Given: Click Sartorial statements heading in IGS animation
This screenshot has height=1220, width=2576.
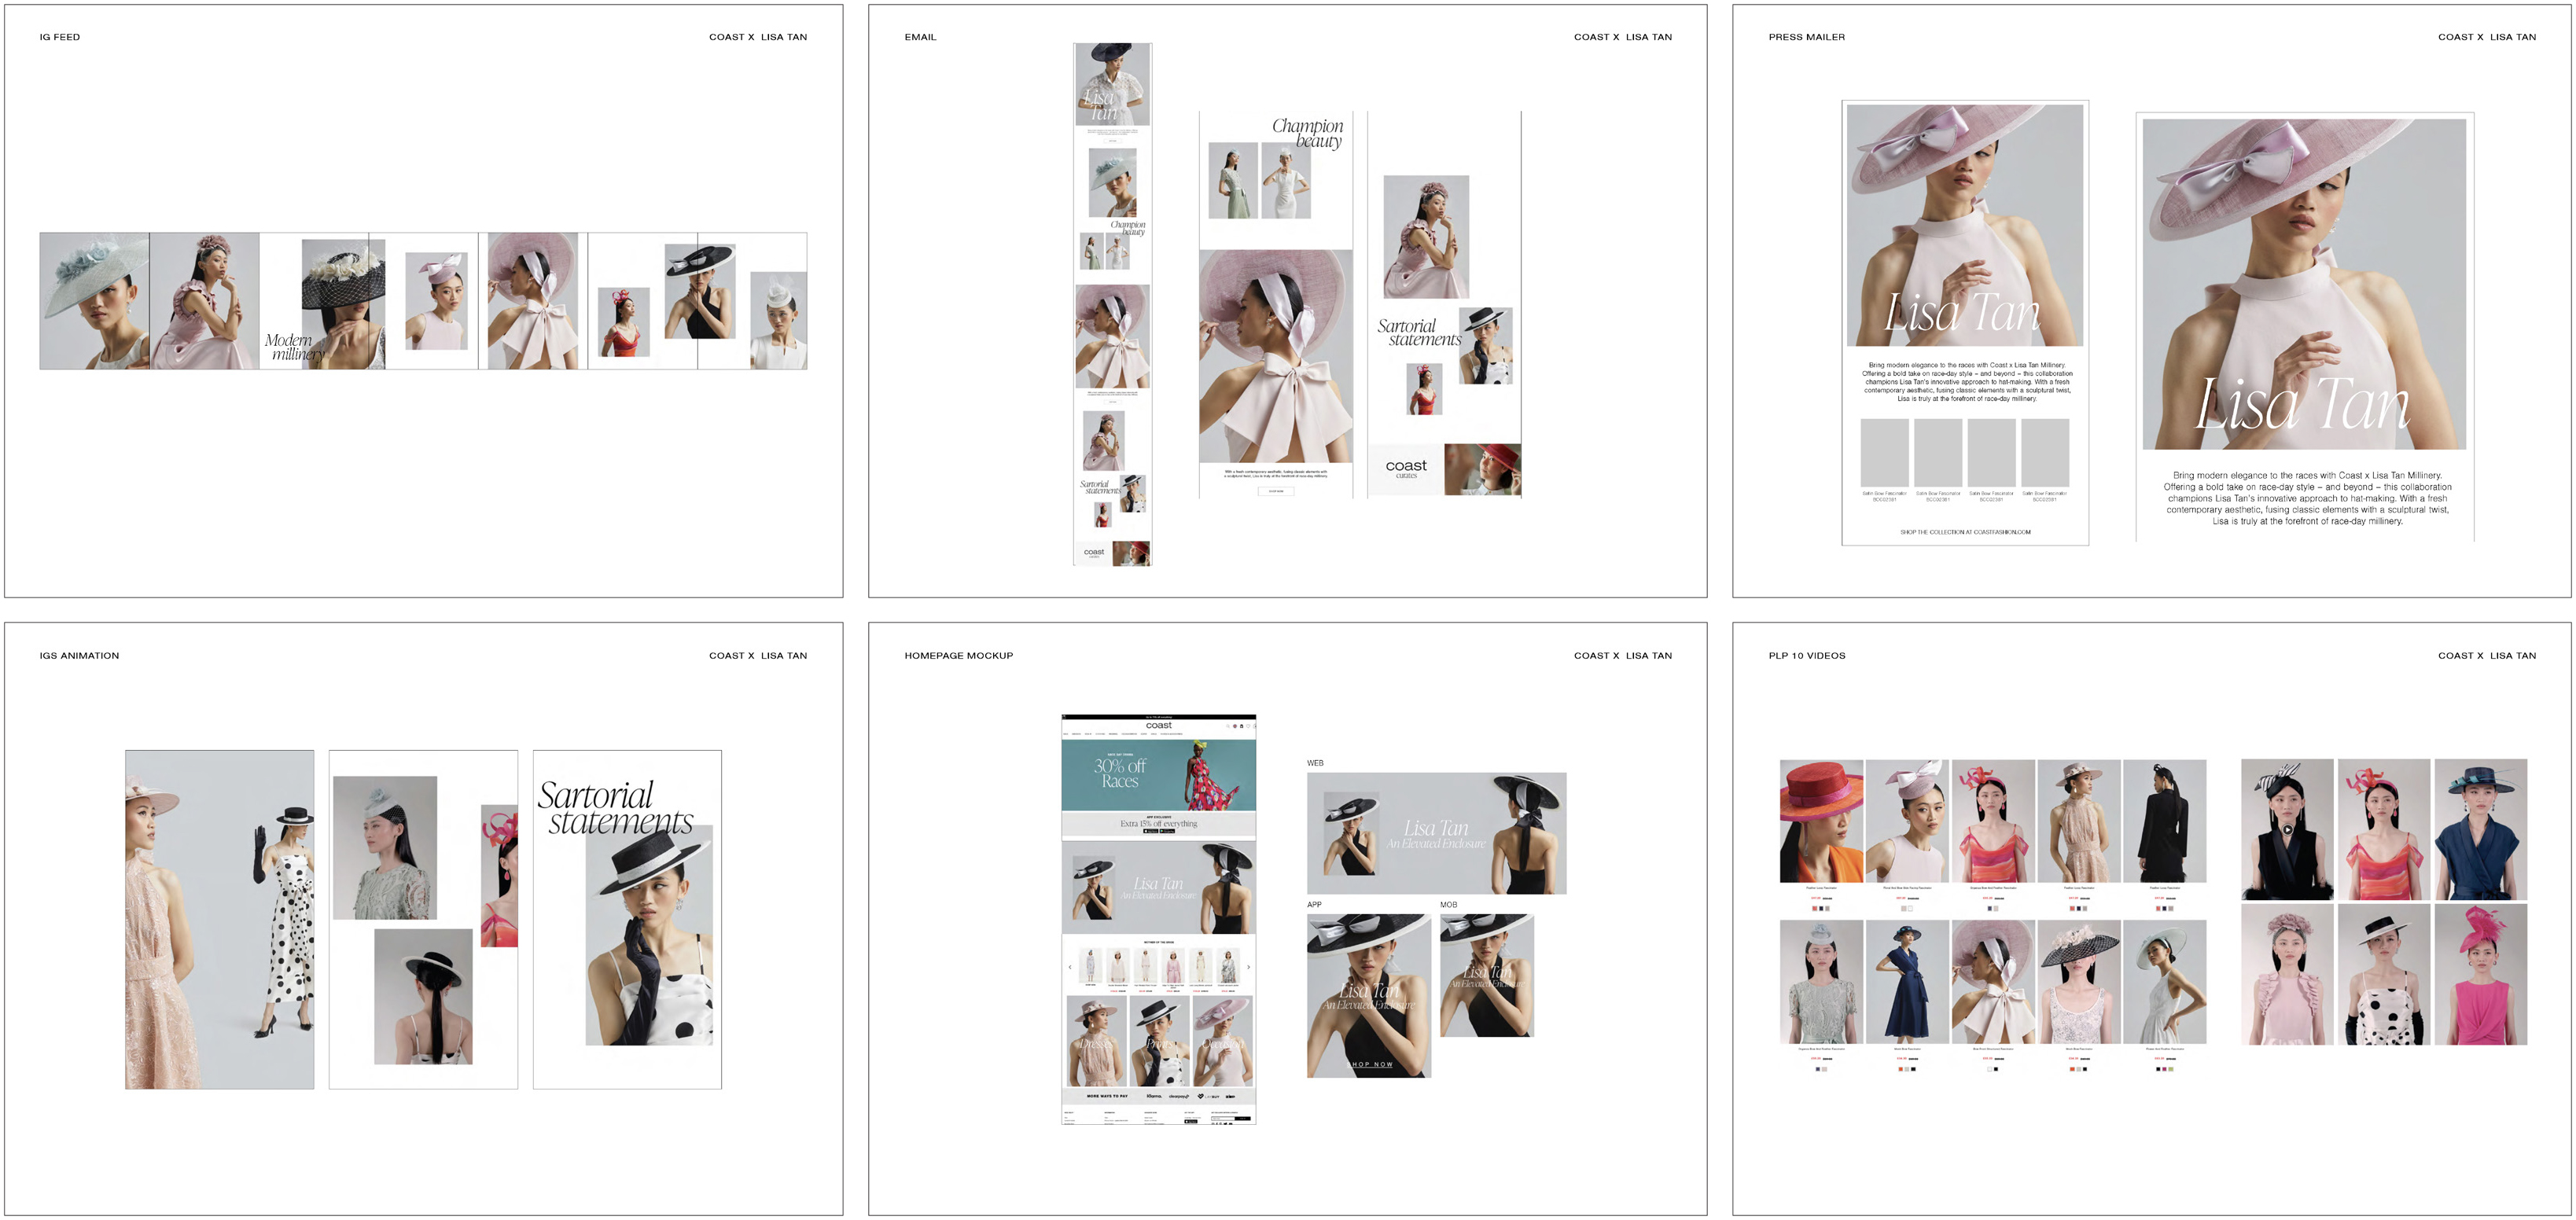Looking at the screenshot, I should pyautogui.click(x=615, y=808).
